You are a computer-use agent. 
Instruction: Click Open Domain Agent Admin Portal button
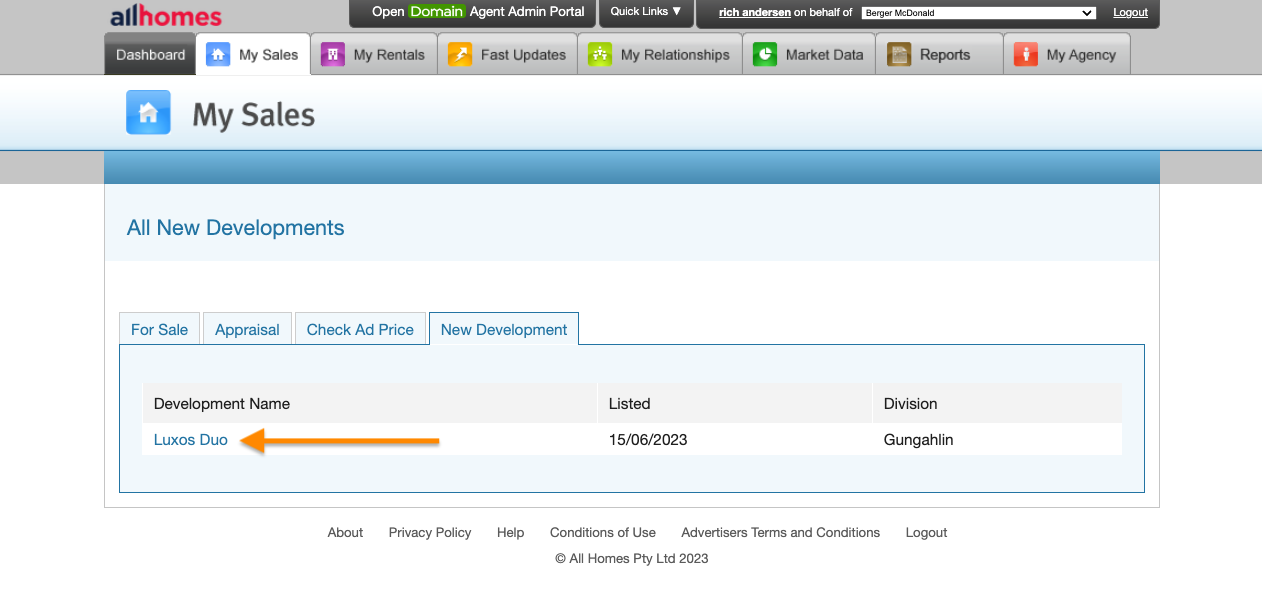(478, 12)
